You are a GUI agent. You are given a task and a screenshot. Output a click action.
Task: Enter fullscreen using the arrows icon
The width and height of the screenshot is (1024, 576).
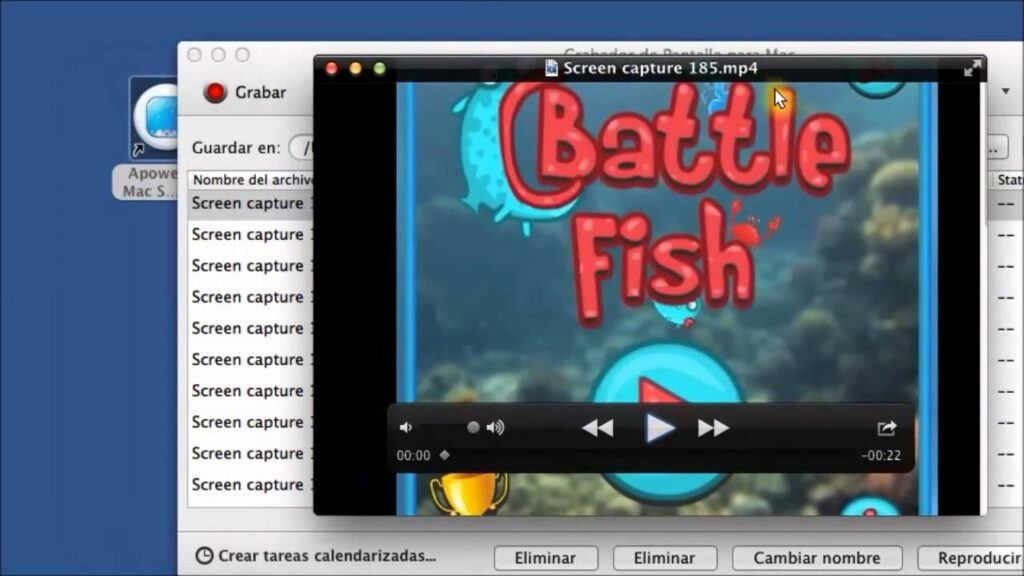coord(972,69)
